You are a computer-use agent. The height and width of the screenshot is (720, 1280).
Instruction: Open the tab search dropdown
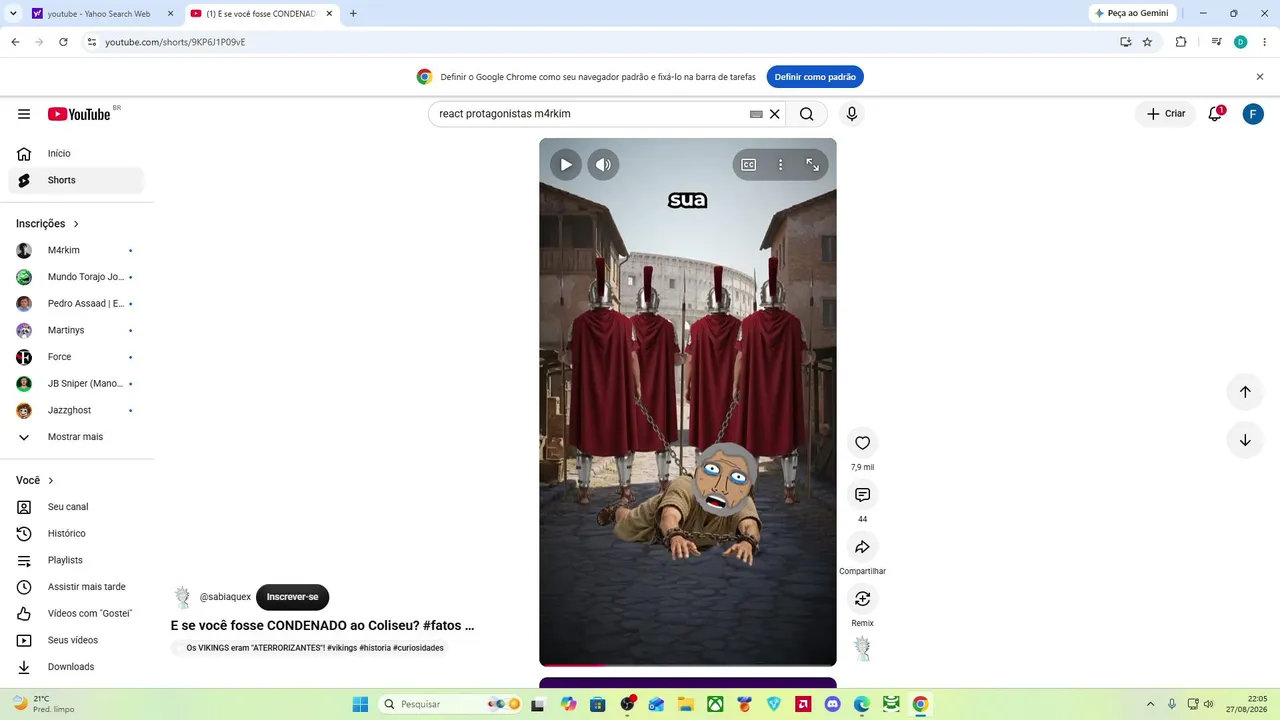coord(13,14)
